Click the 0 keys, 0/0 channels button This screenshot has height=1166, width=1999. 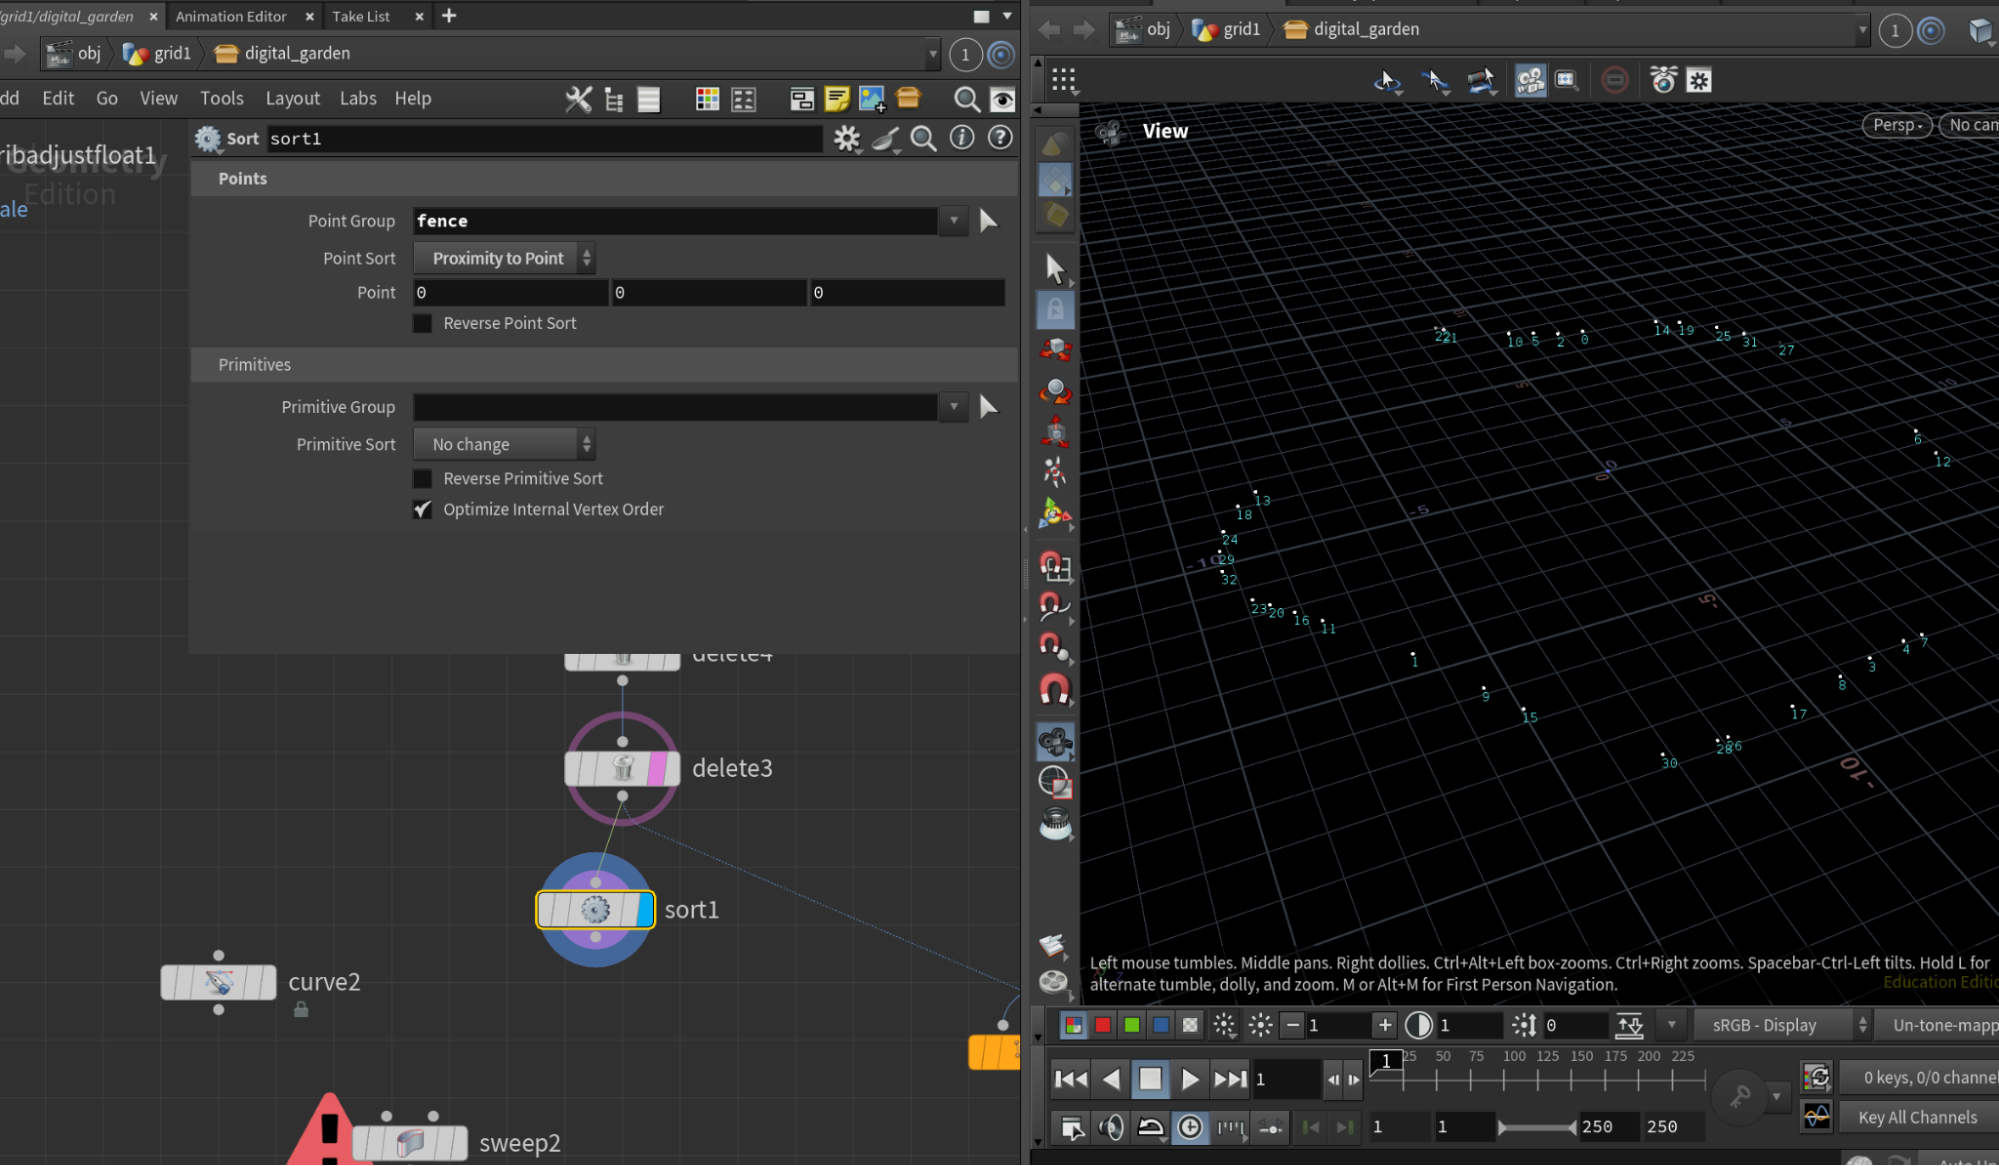point(1921,1077)
